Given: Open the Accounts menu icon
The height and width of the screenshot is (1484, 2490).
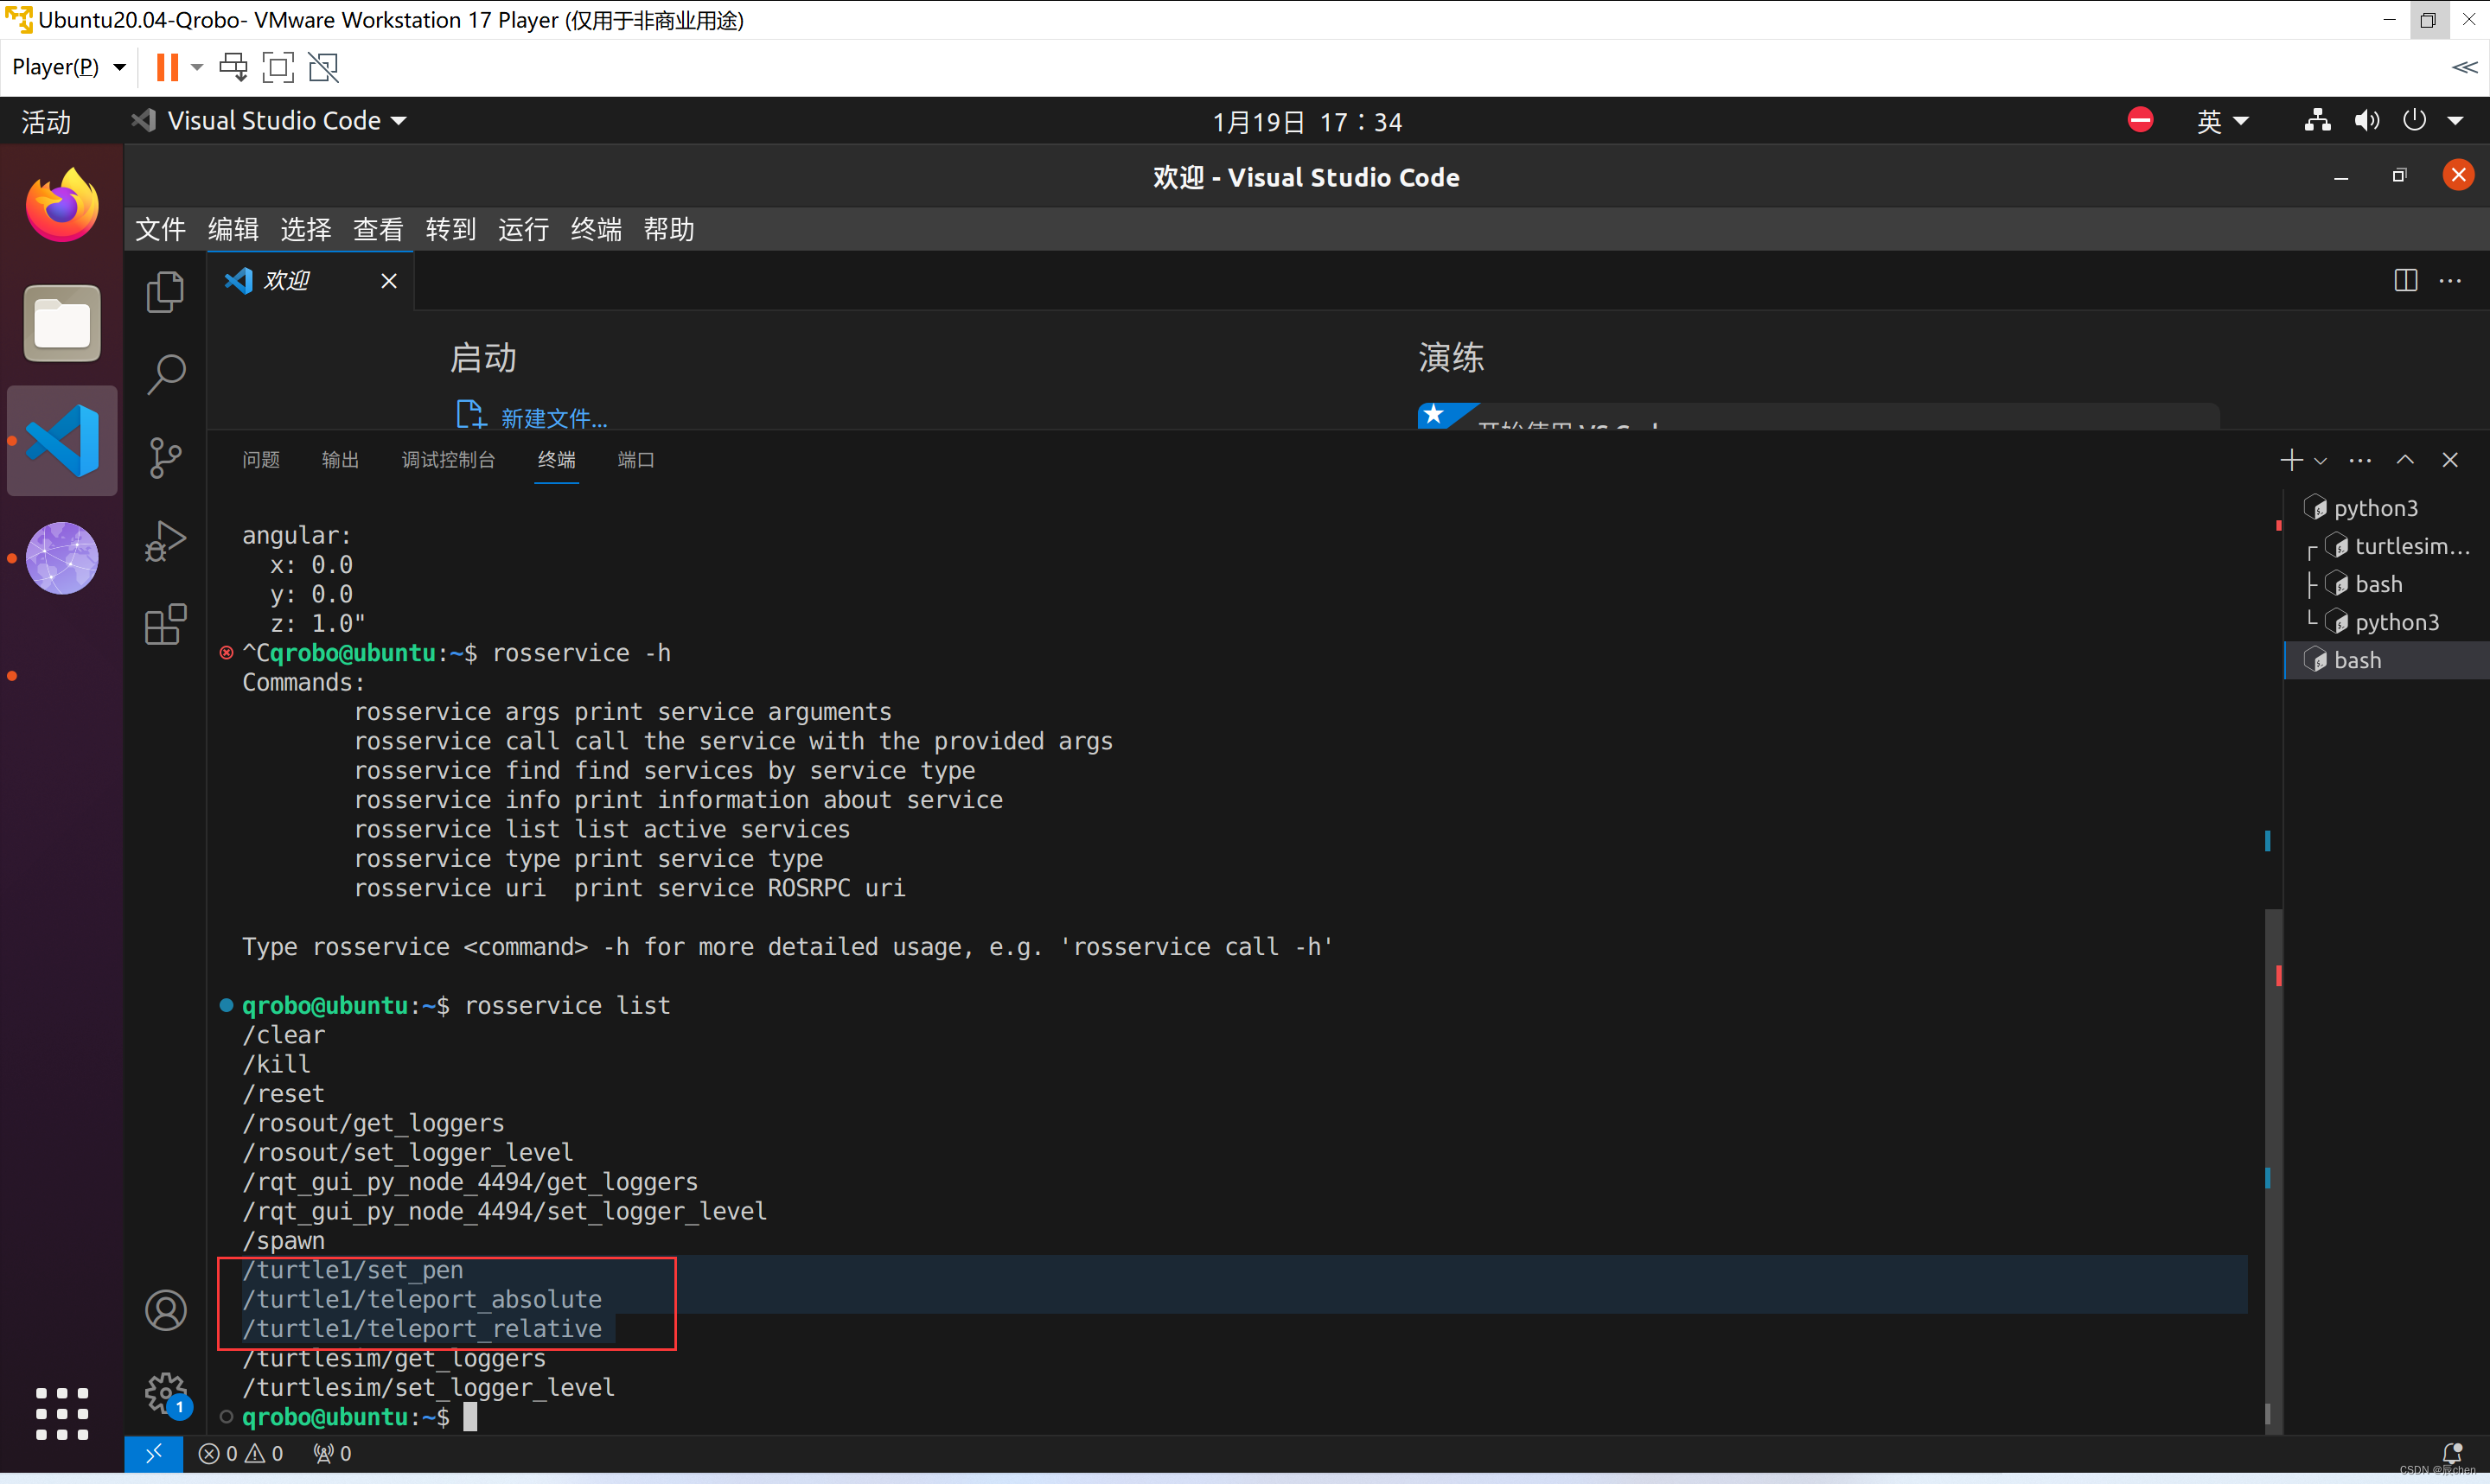Looking at the screenshot, I should tap(166, 1310).
